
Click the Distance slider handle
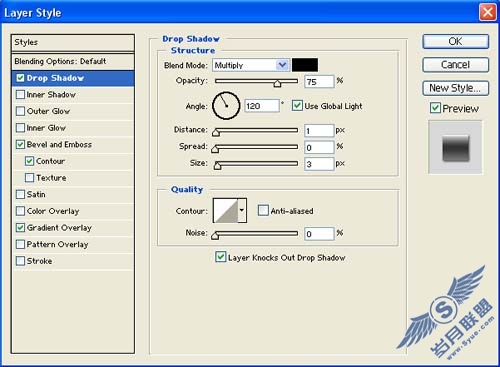(216, 132)
